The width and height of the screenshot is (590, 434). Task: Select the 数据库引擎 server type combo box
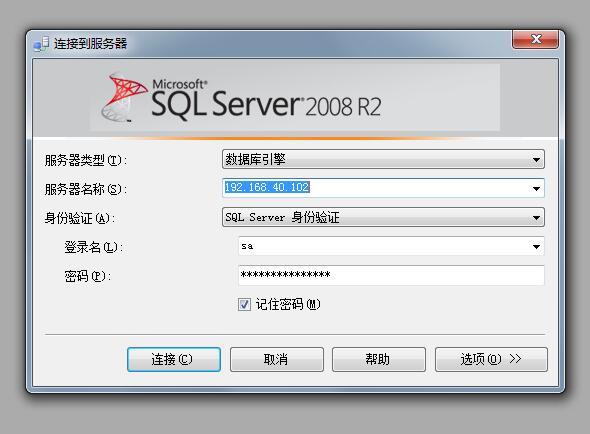click(383, 159)
